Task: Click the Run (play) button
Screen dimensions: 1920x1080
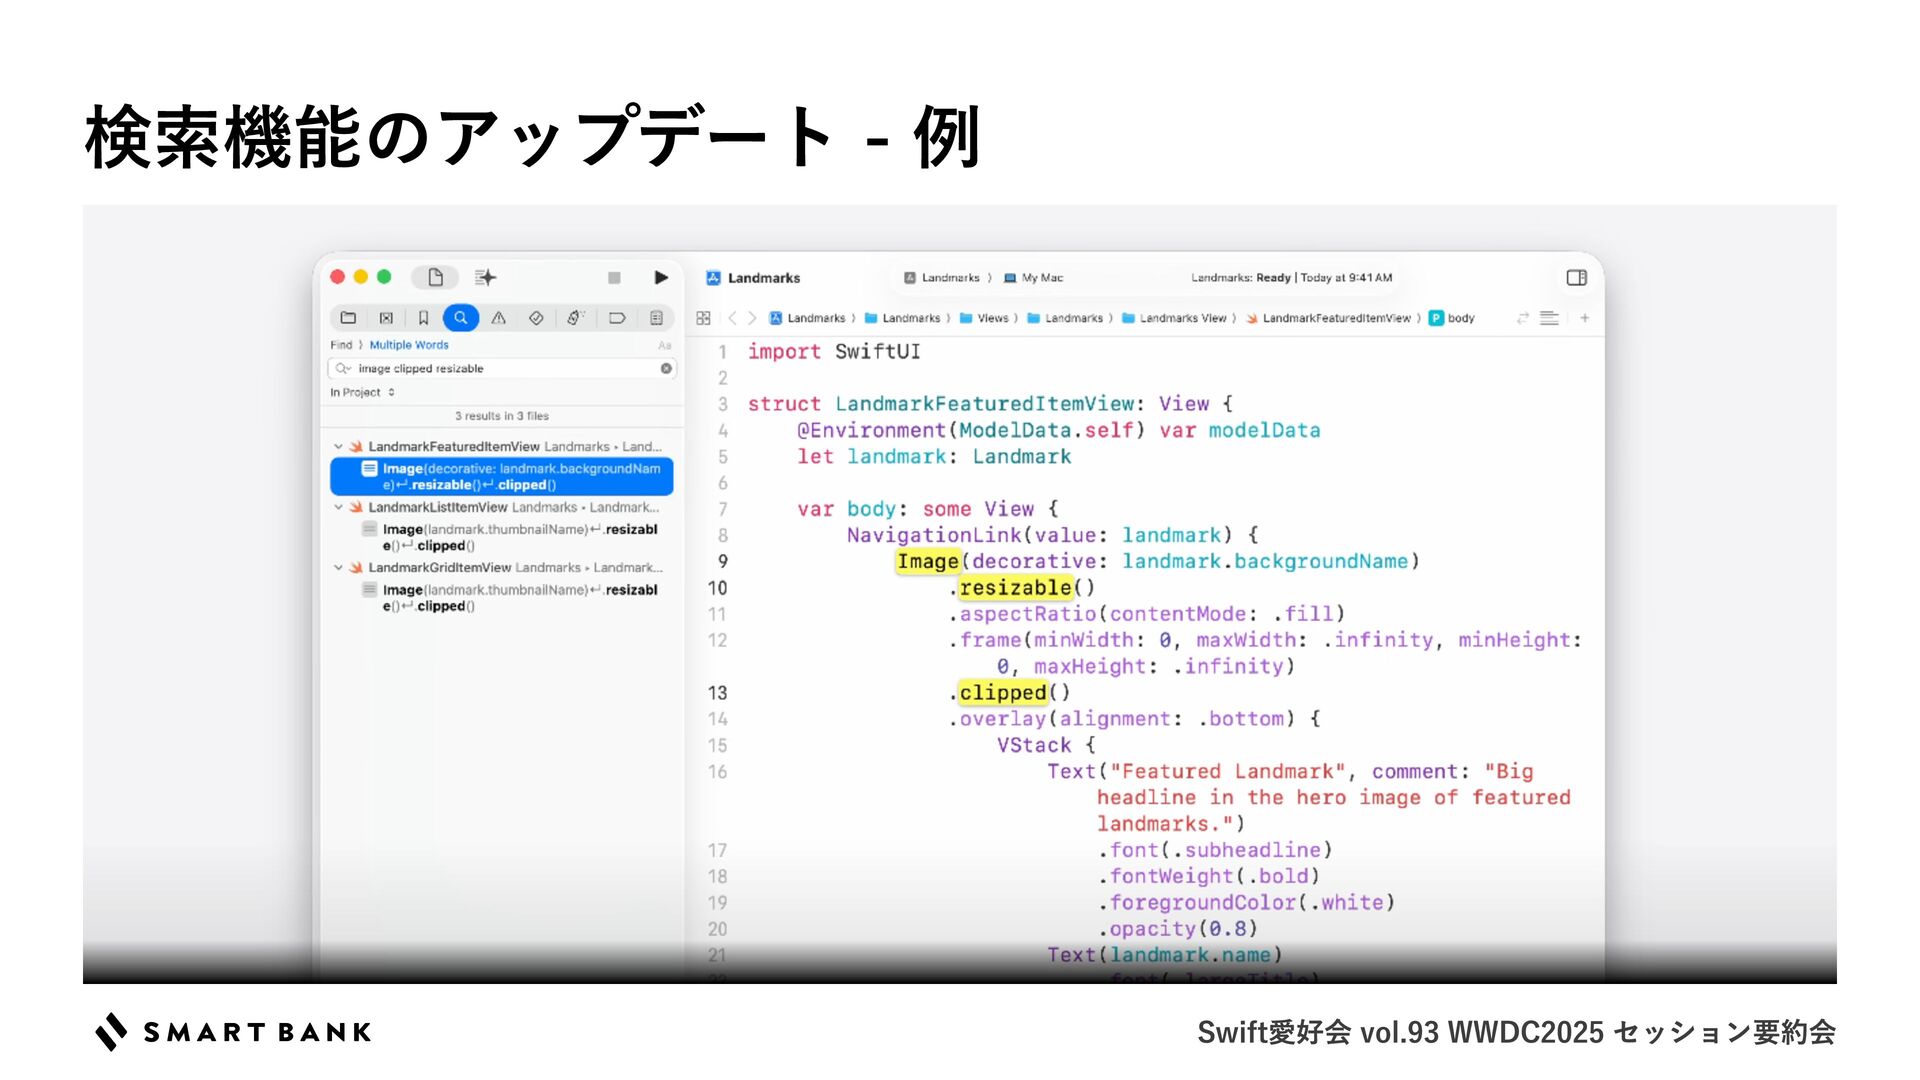Action: (661, 277)
